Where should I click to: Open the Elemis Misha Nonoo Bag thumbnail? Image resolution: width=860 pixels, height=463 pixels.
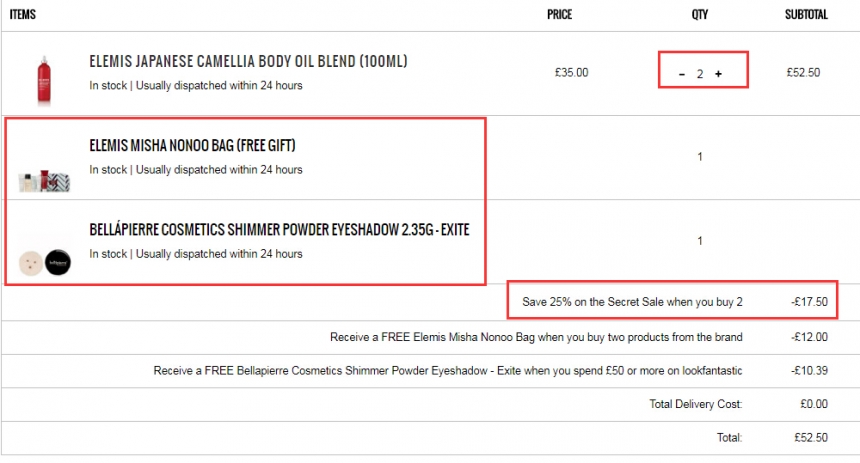(44, 180)
